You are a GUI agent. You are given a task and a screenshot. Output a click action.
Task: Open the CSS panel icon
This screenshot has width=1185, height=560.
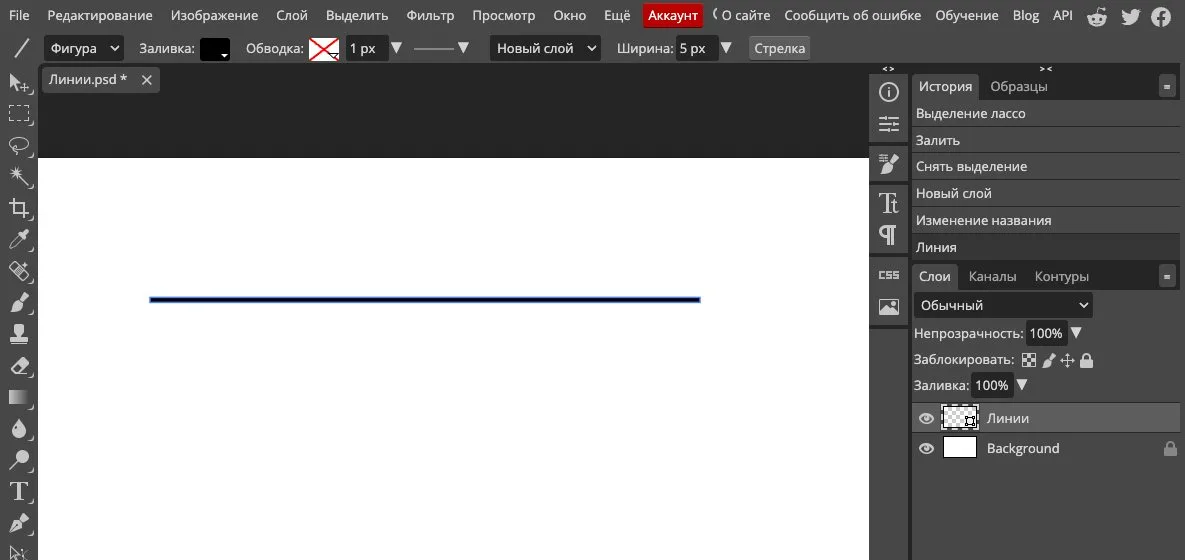(889, 275)
